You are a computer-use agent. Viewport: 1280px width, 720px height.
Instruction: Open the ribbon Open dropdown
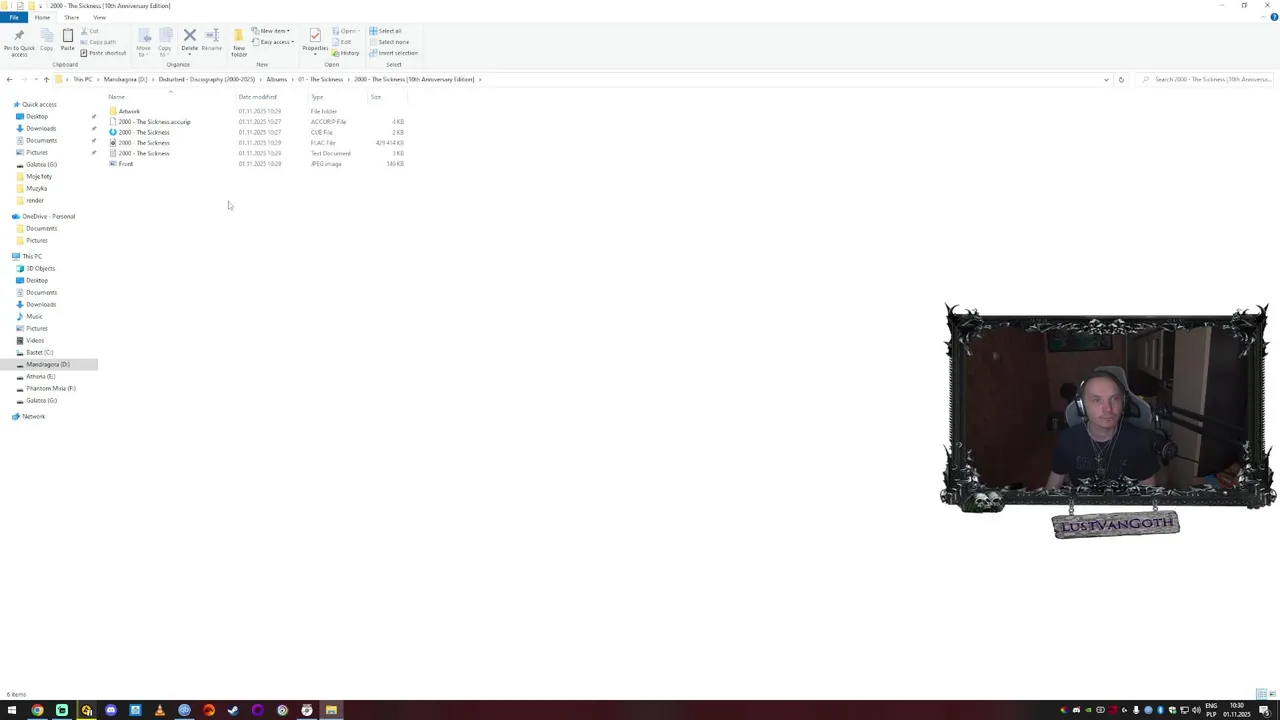[346, 31]
